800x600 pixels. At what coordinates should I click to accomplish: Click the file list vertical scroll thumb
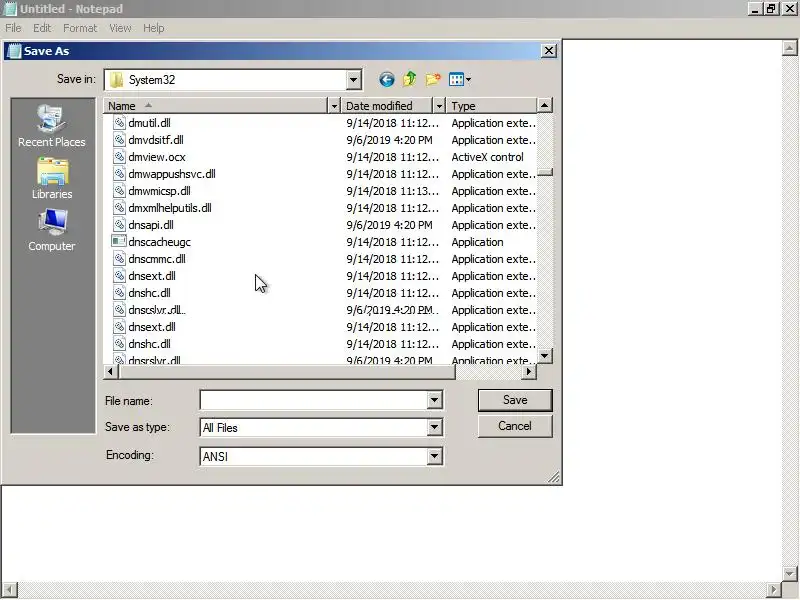click(x=544, y=172)
